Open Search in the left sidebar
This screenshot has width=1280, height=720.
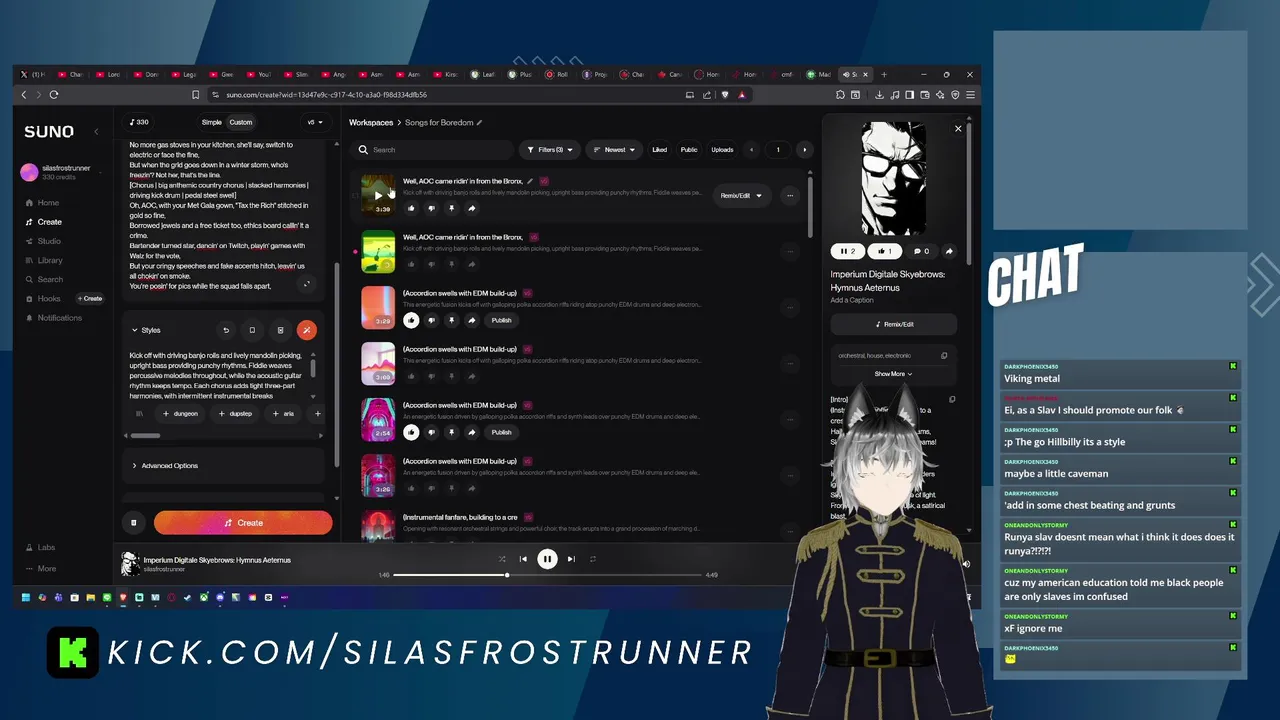50,280
